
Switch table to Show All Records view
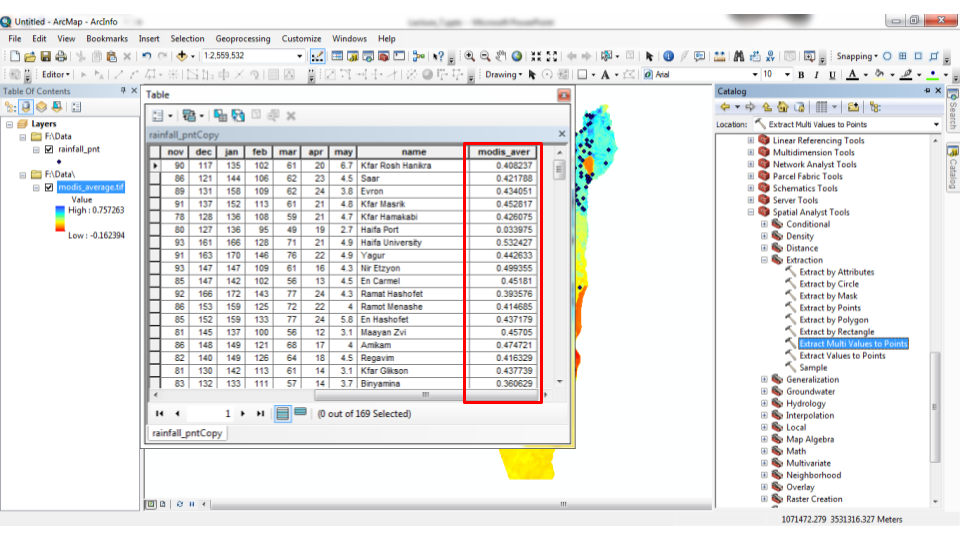tap(282, 414)
